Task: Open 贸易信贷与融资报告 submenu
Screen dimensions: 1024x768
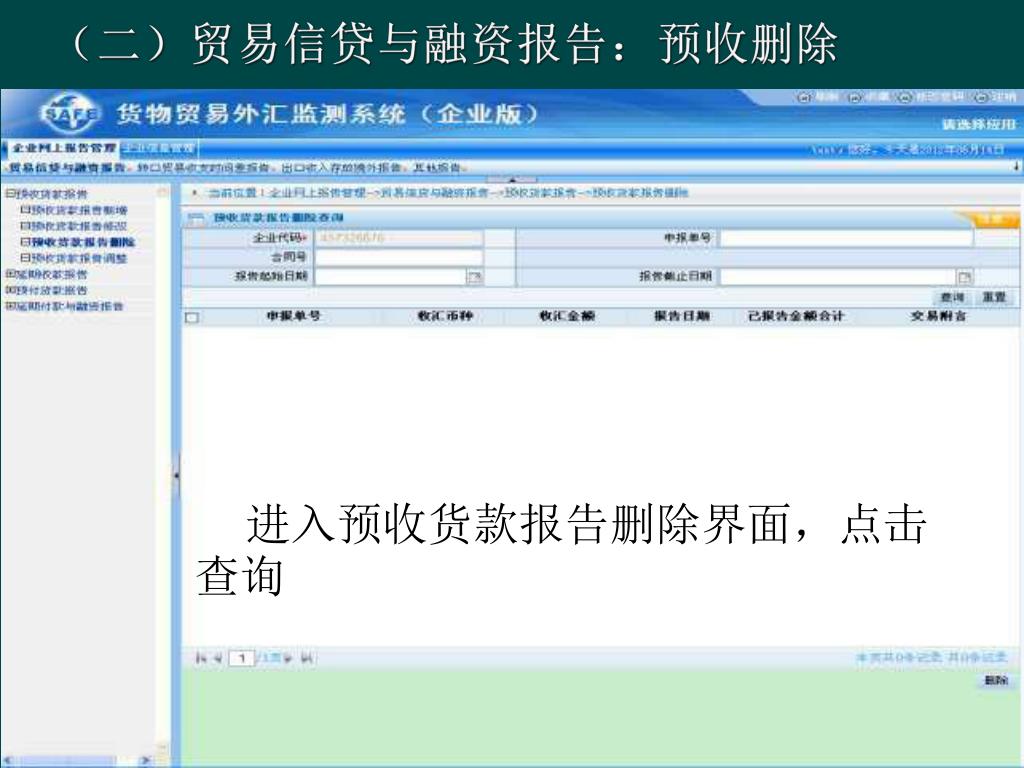Action: (x=67, y=168)
